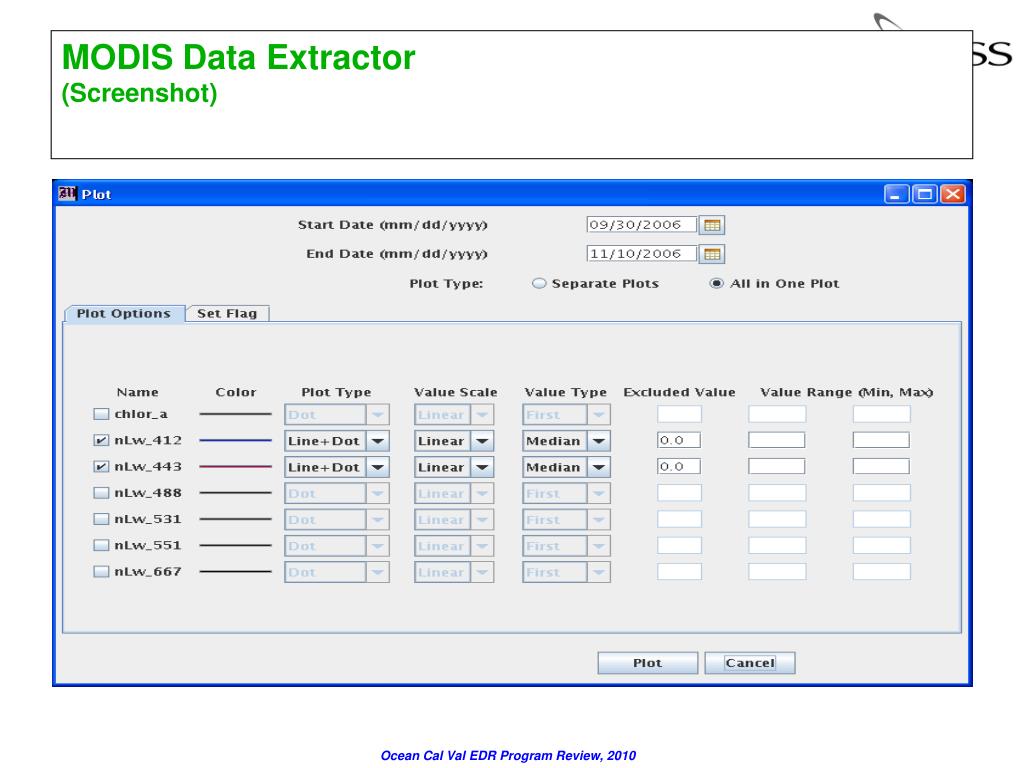Uncheck the nLw_443 checkbox
Viewport: 1024px width, 768px height.
(101, 466)
